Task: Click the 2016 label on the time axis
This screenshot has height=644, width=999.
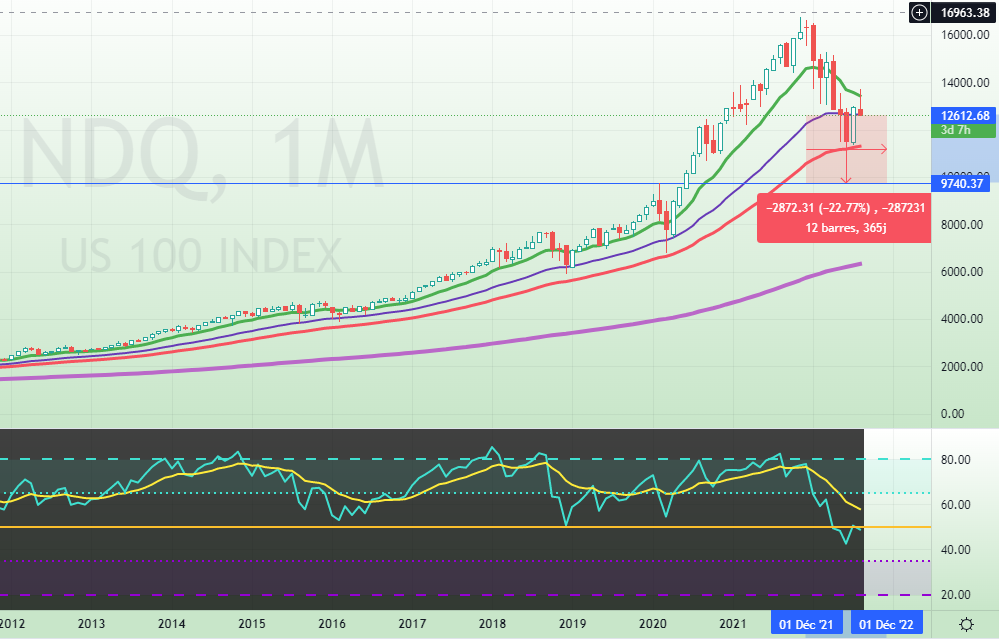Action: click(x=332, y=624)
